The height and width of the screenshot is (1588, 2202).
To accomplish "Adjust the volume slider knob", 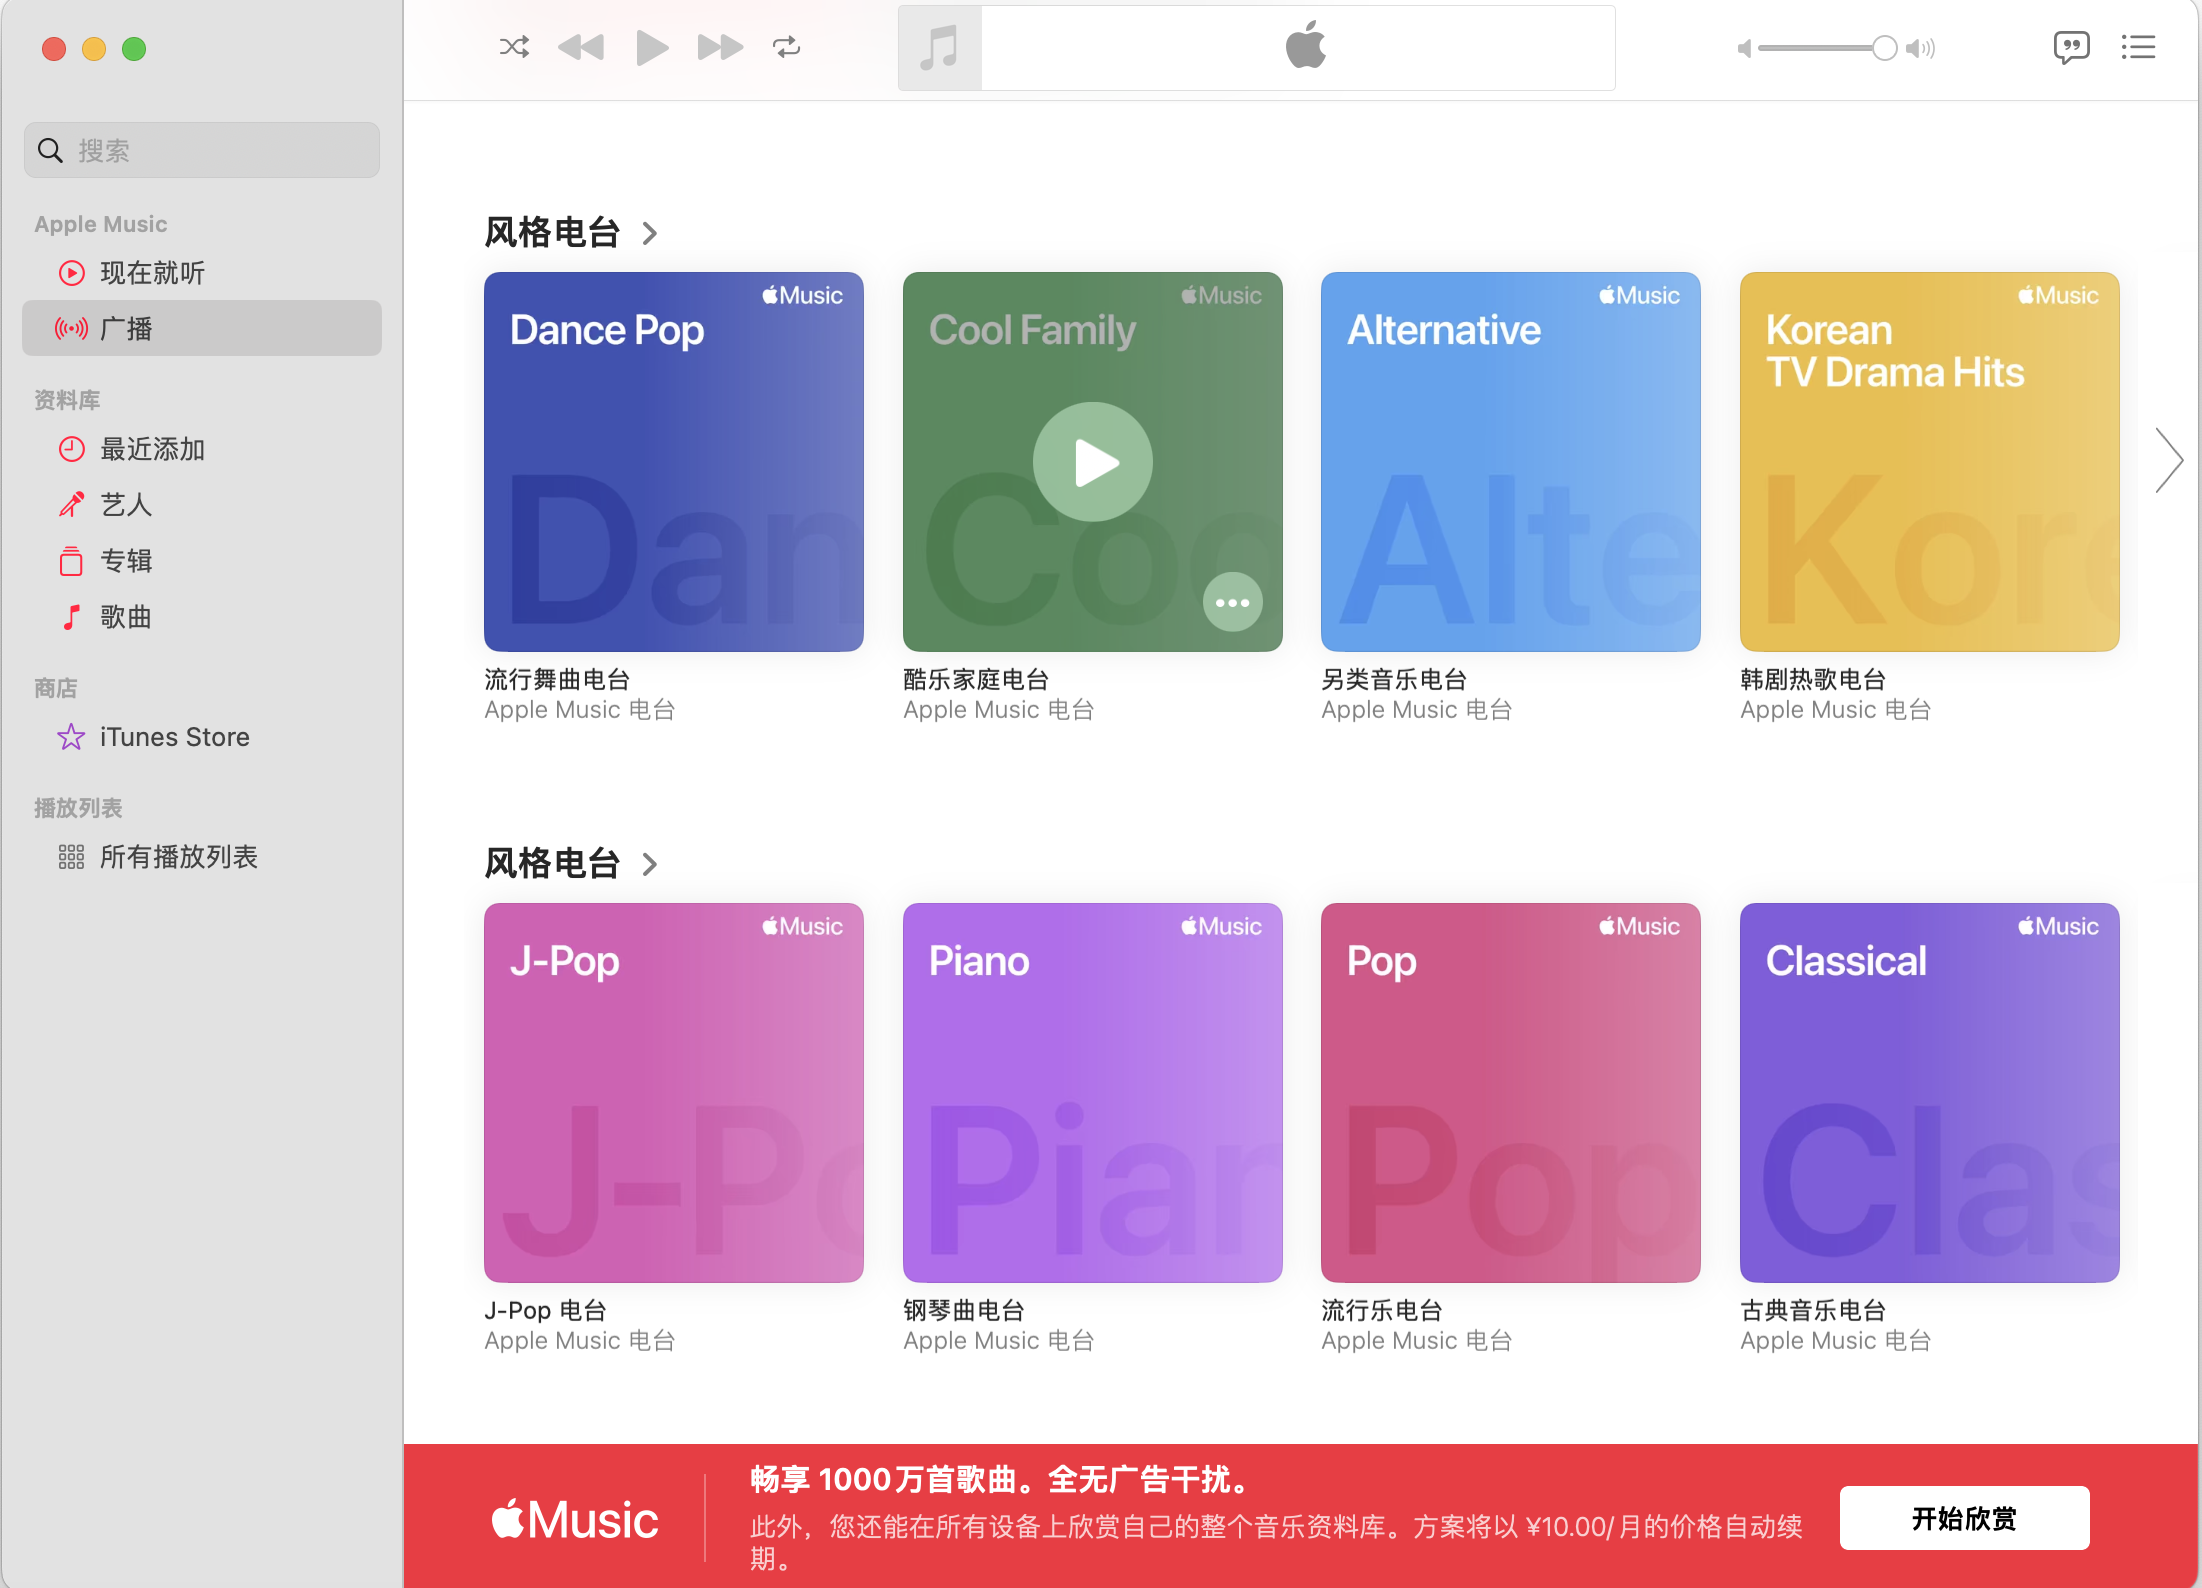I will coord(1884,48).
